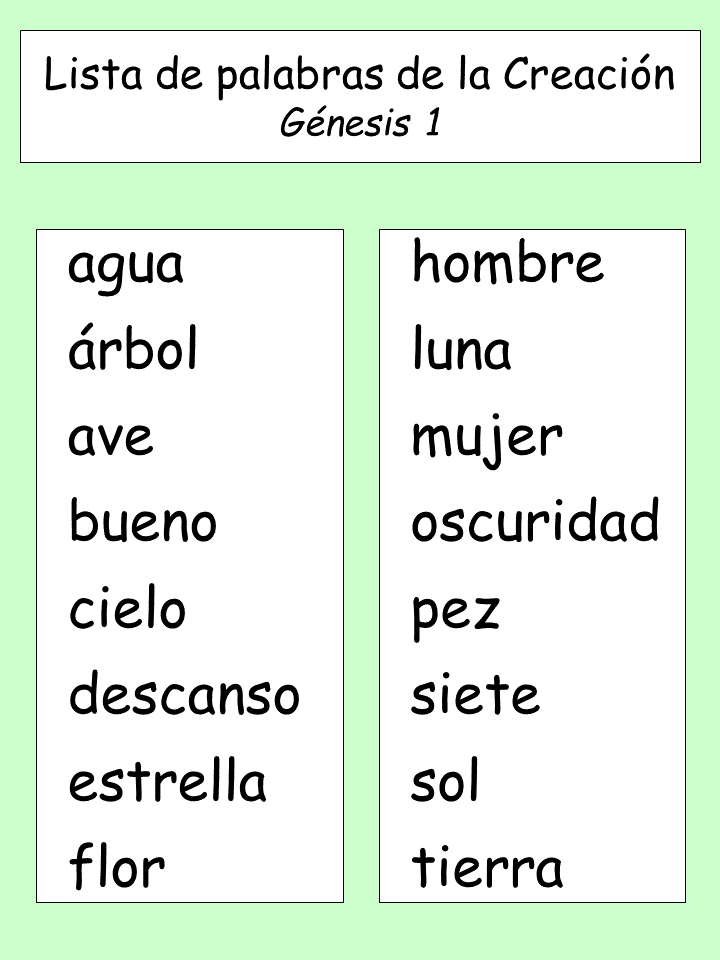Click the word 'pez'
The width and height of the screenshot is (720, 960).
pyautogui.click(x=456, y=615)
